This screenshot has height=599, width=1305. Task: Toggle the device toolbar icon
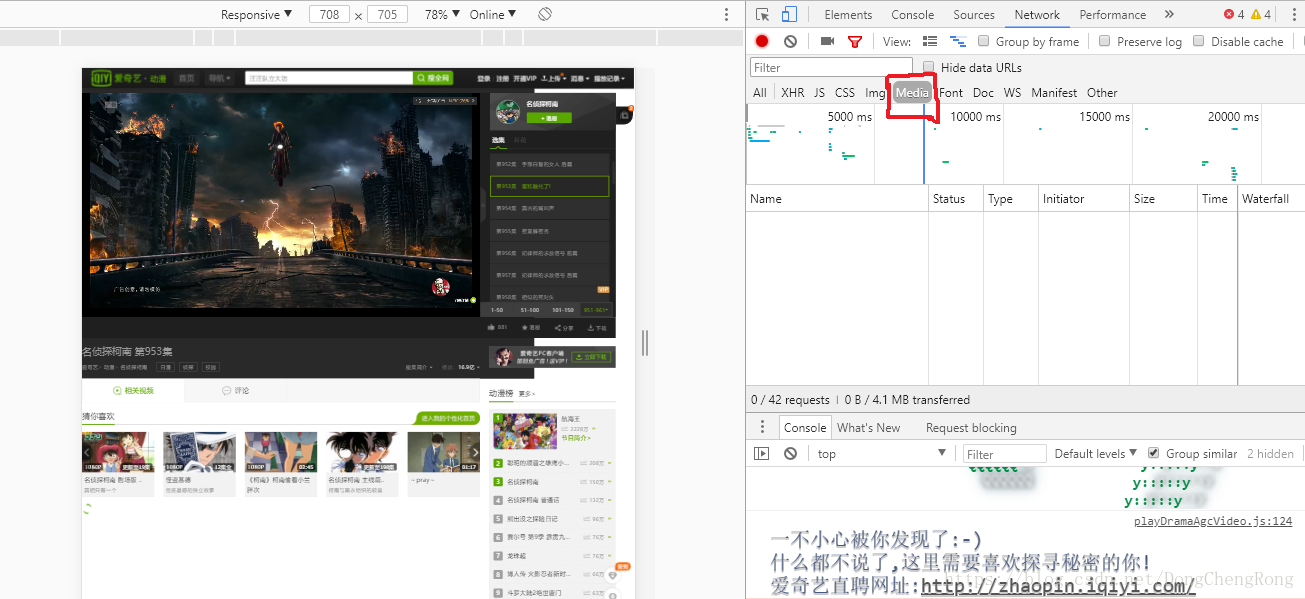point(789,15)
